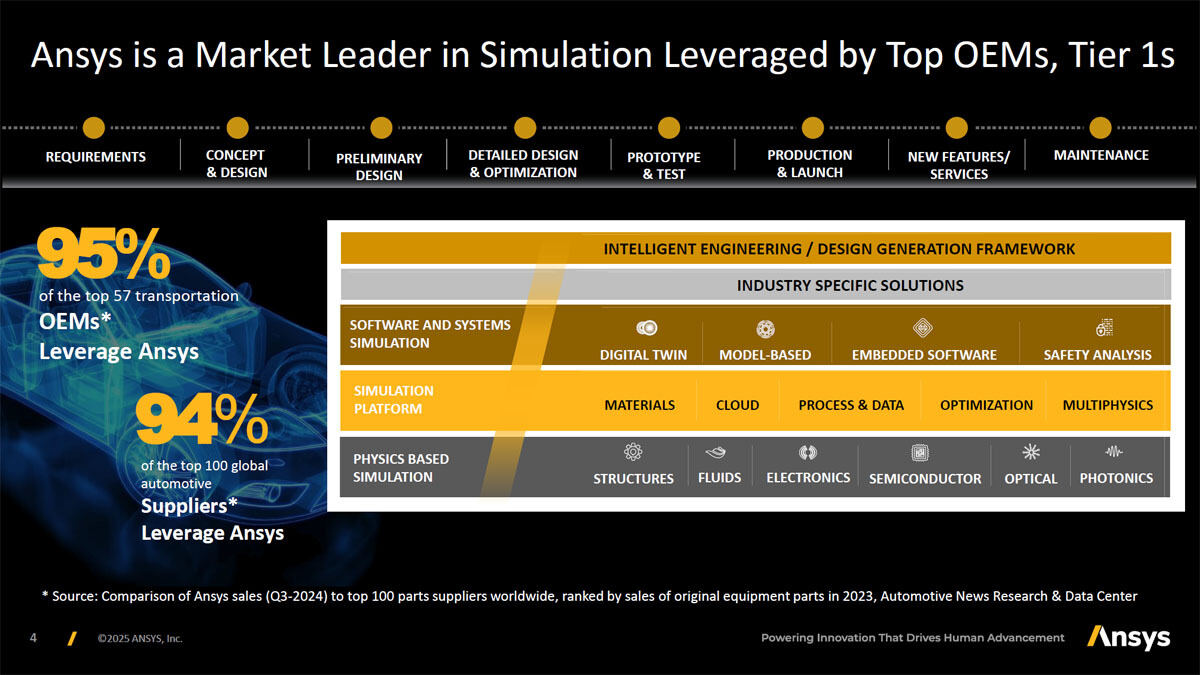Select the "OPTIMIZATION" cell in Simulation Platform
The width and height of the screenshot is (1200, 675).
(x=987, y=405)
